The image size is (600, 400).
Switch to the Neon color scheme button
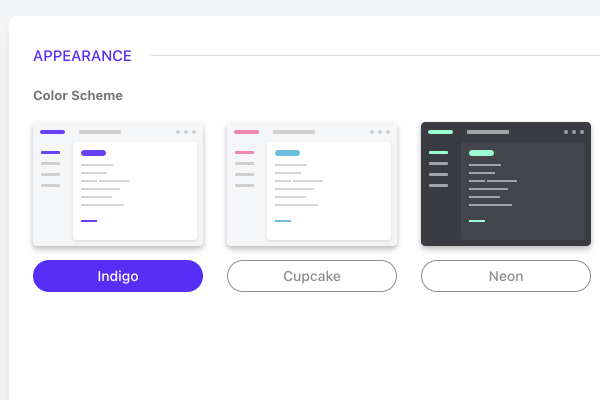[x=506, y=276]
